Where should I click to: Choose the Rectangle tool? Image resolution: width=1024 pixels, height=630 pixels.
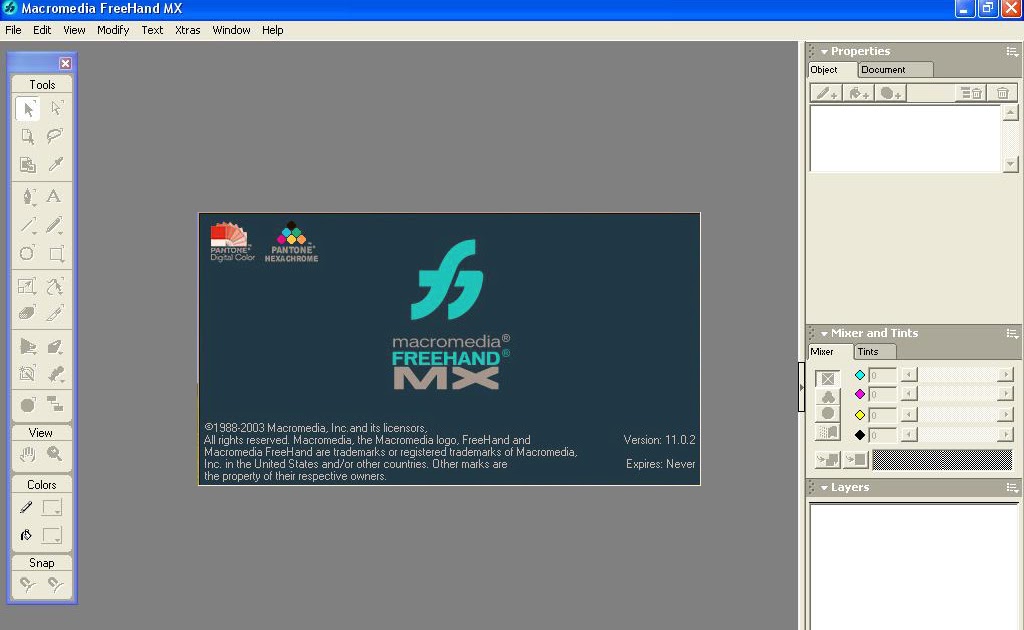point(56,253)
